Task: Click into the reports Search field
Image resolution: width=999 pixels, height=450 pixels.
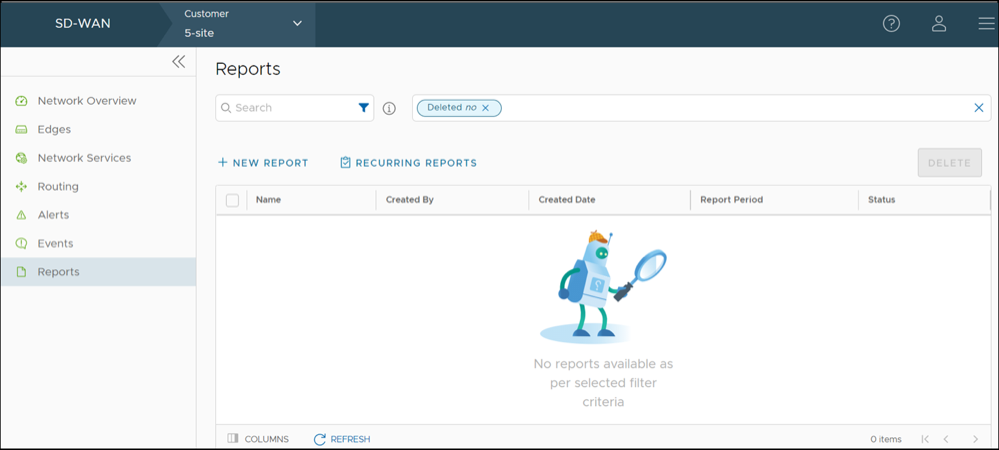Action: [290, 108]
